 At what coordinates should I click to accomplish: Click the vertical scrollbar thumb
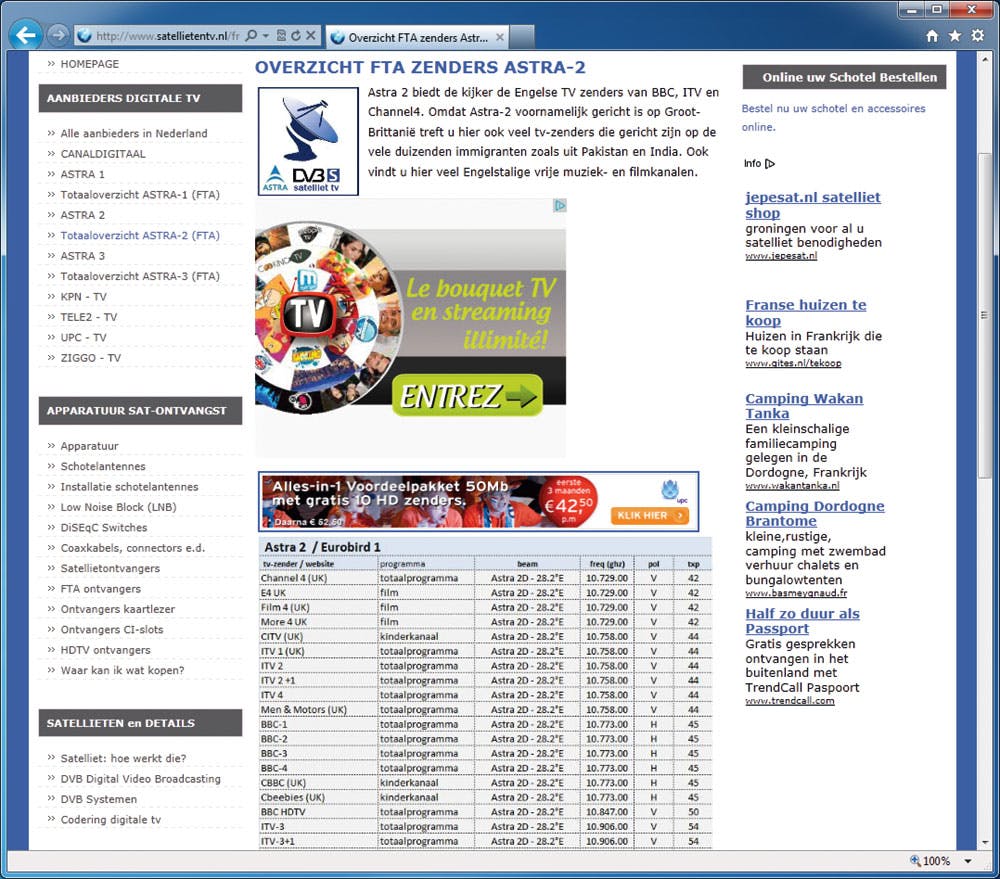tap(984, 314)
